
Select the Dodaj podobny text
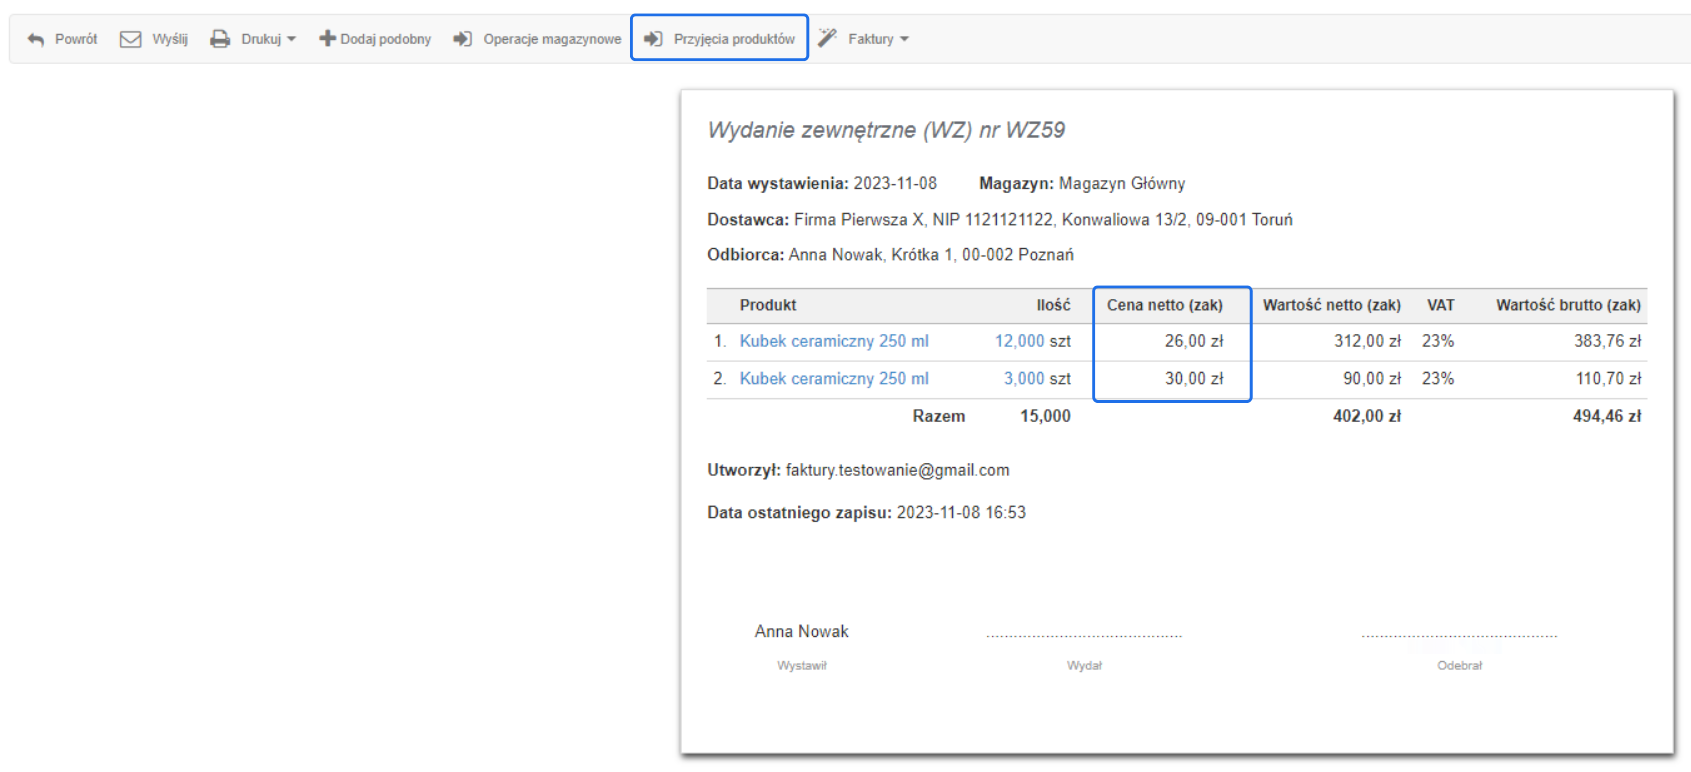[x=386, y=39]
